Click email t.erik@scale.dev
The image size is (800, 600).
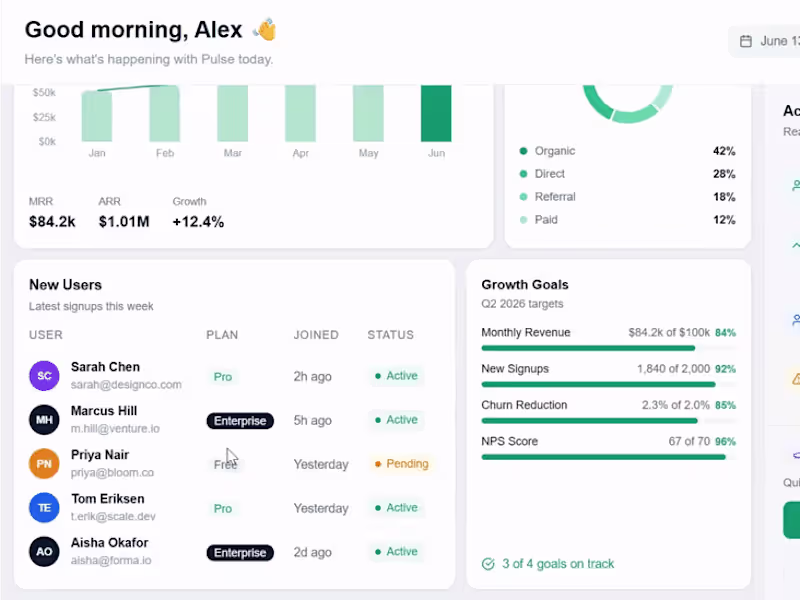click(x=113, y=516)
